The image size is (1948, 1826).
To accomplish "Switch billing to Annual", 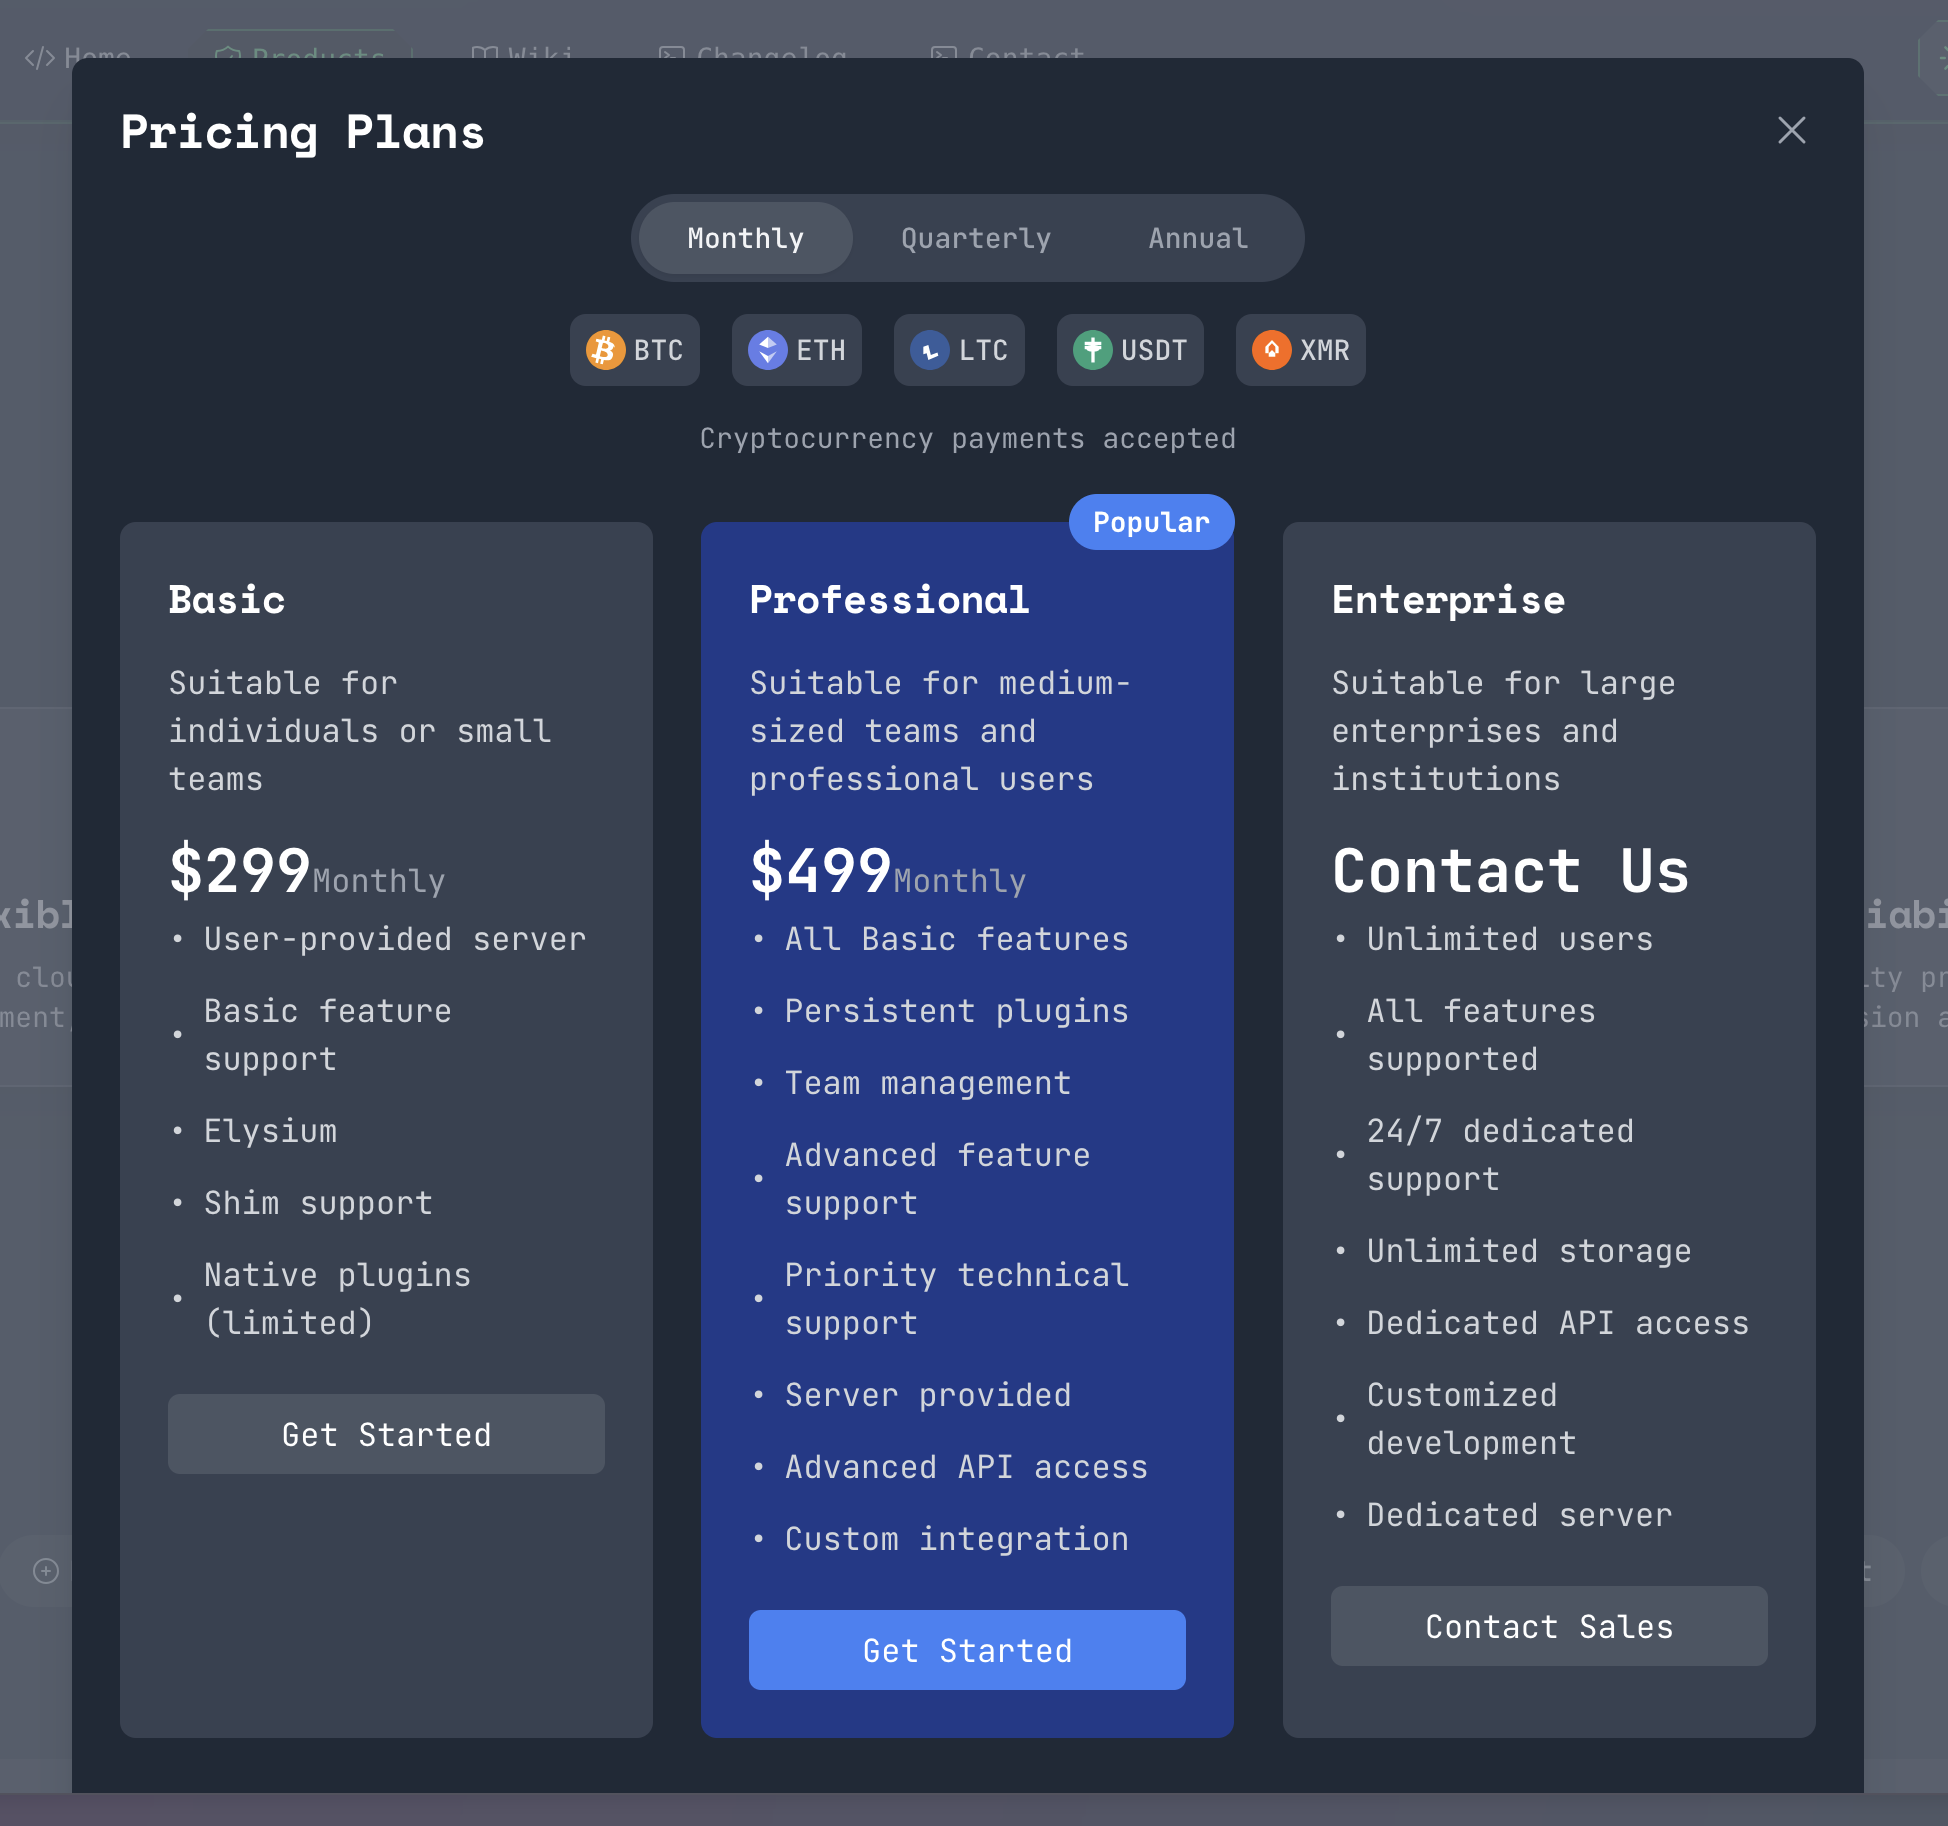I will 1196,238.
